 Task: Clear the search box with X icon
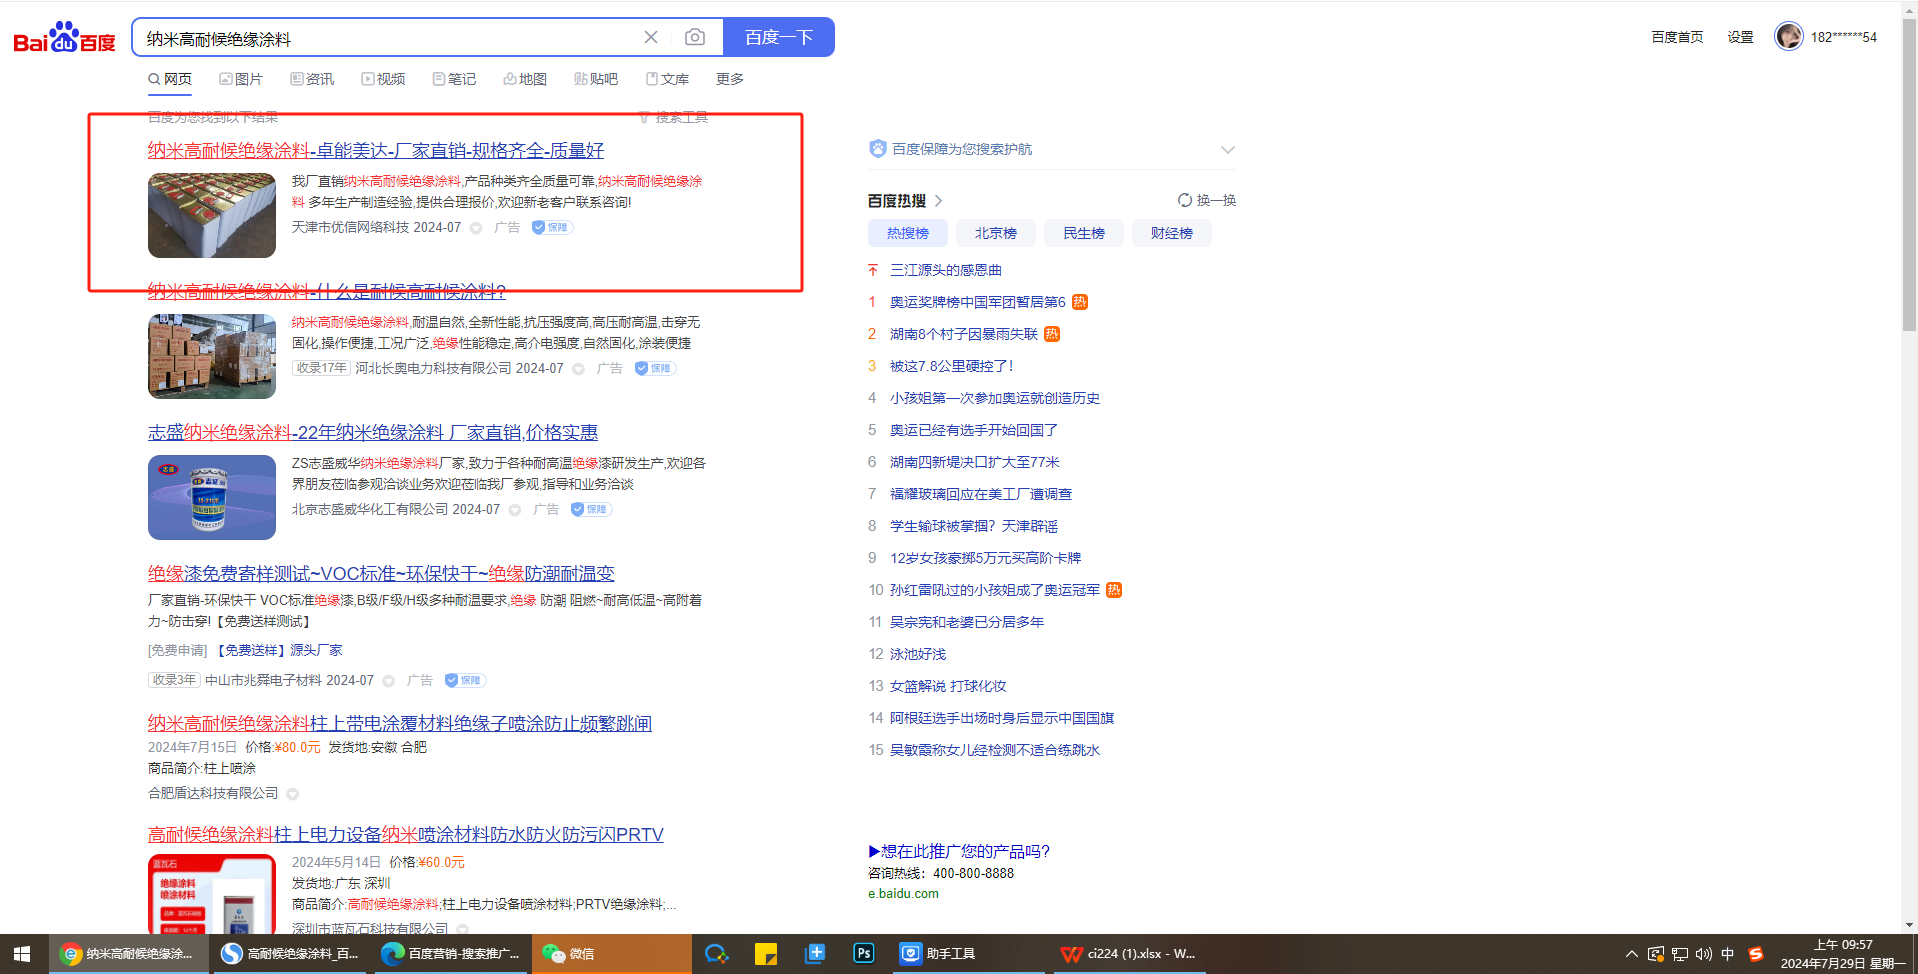[x=651, y=38]
